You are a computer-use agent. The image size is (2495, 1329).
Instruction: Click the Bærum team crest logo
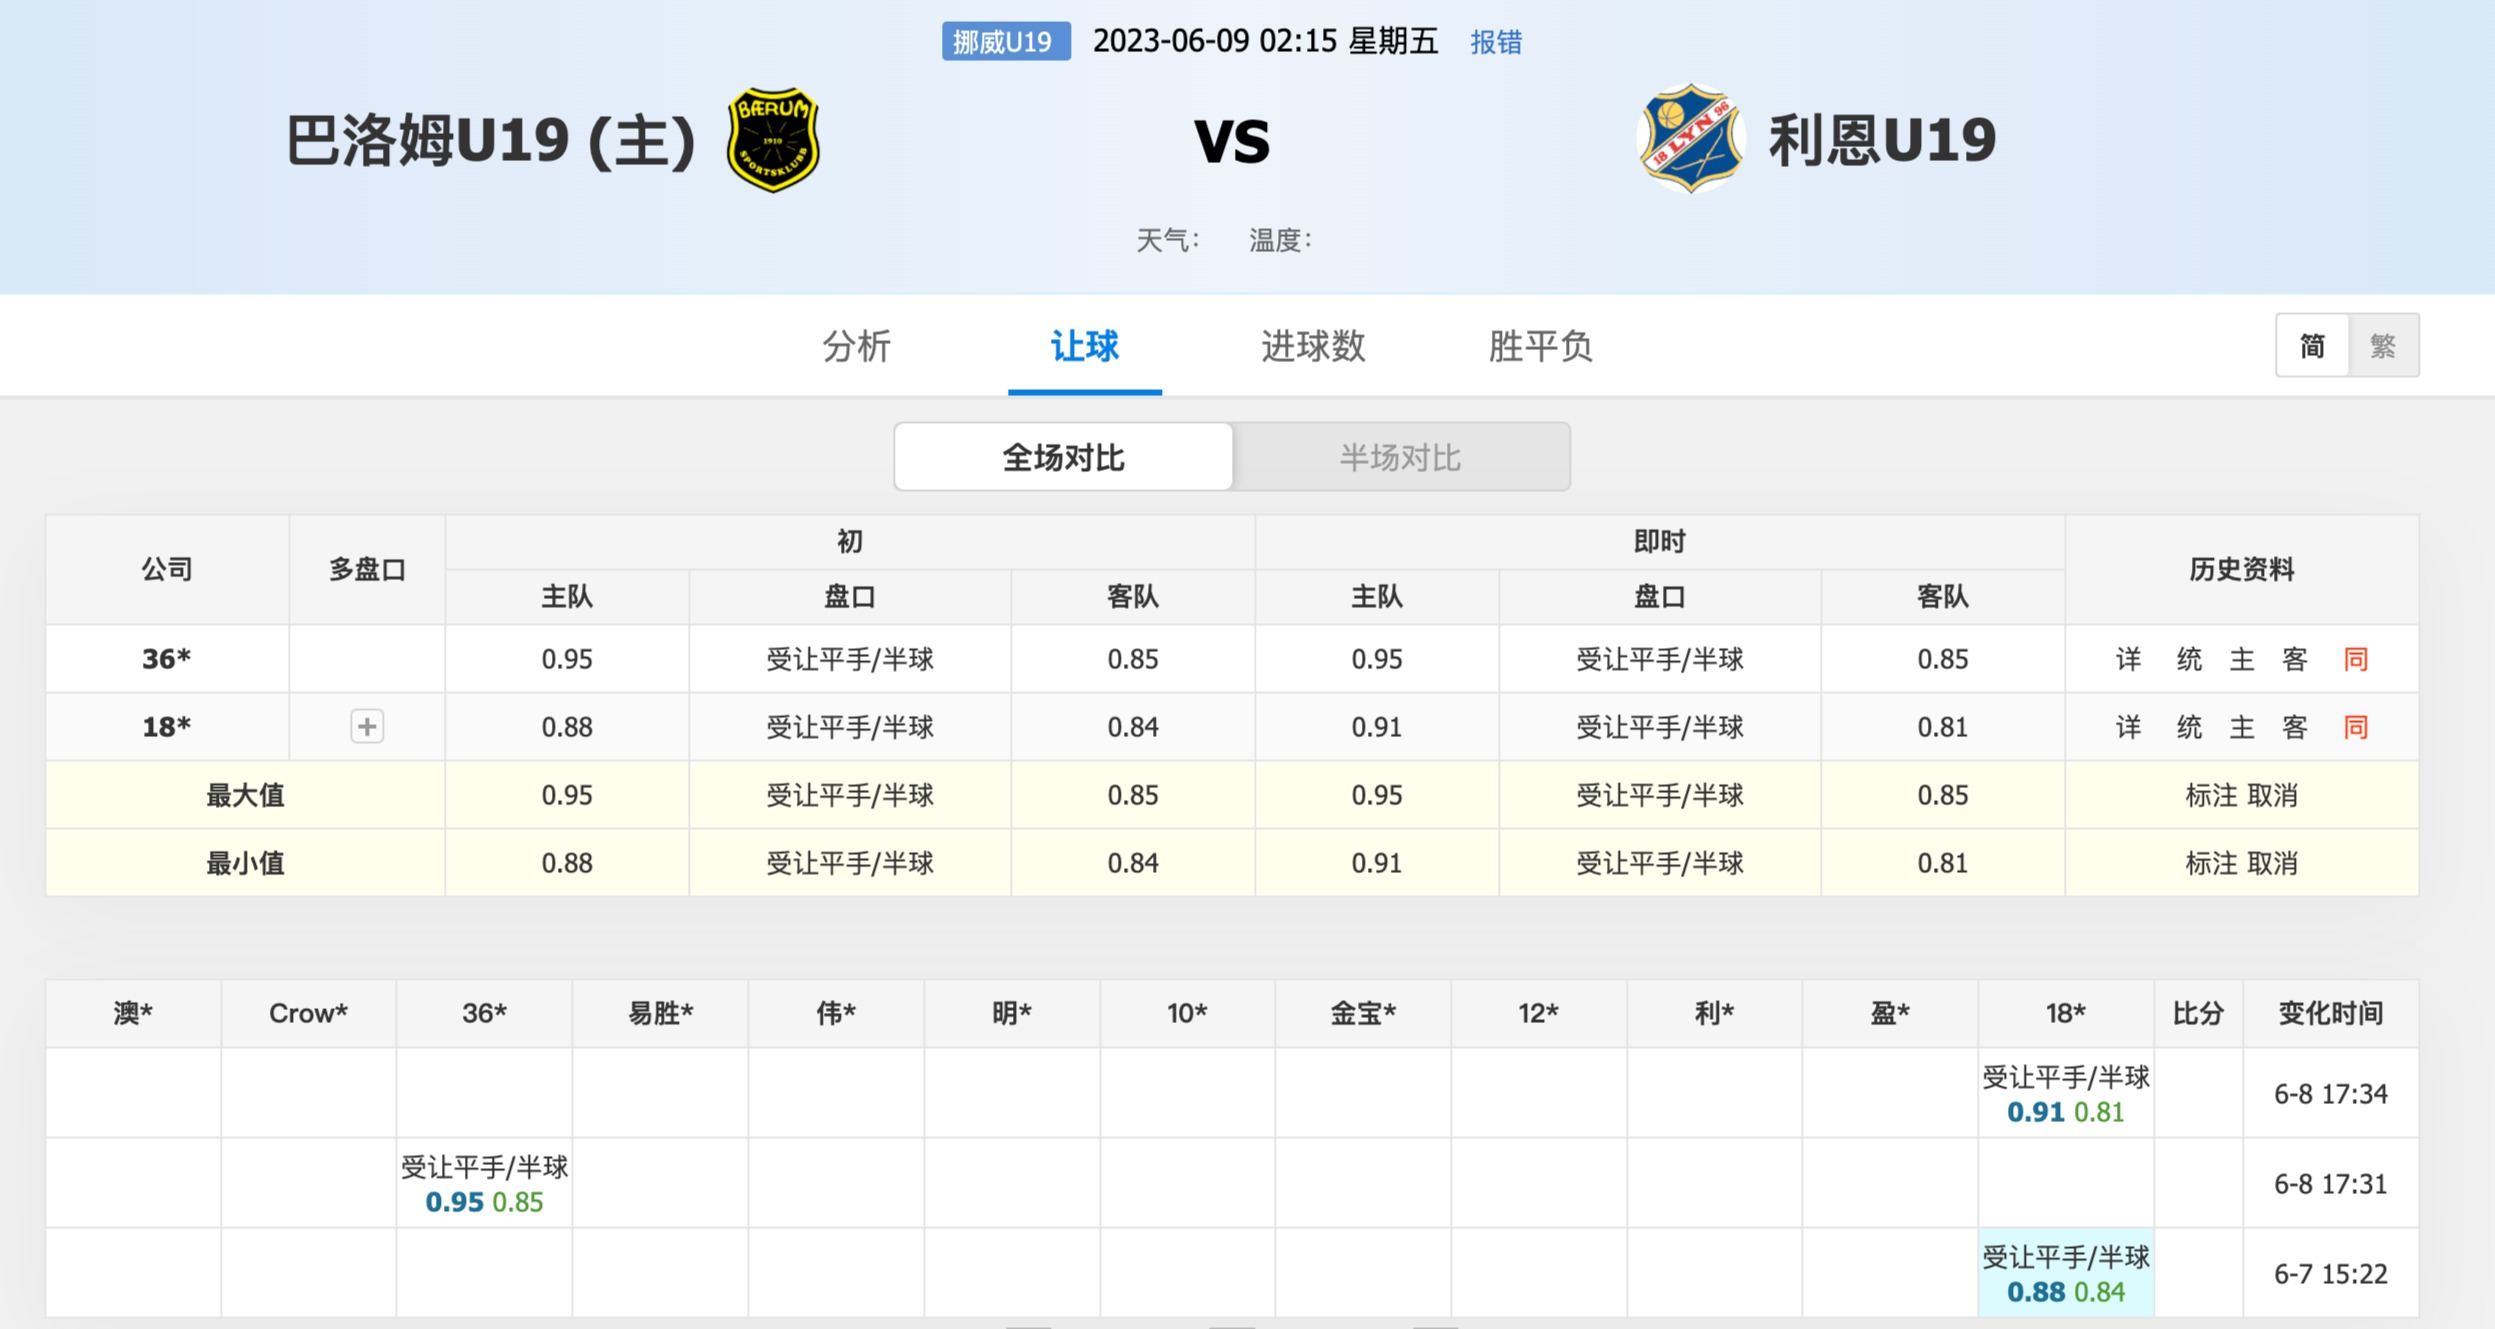pyautogui.click(x=773, y=139)
